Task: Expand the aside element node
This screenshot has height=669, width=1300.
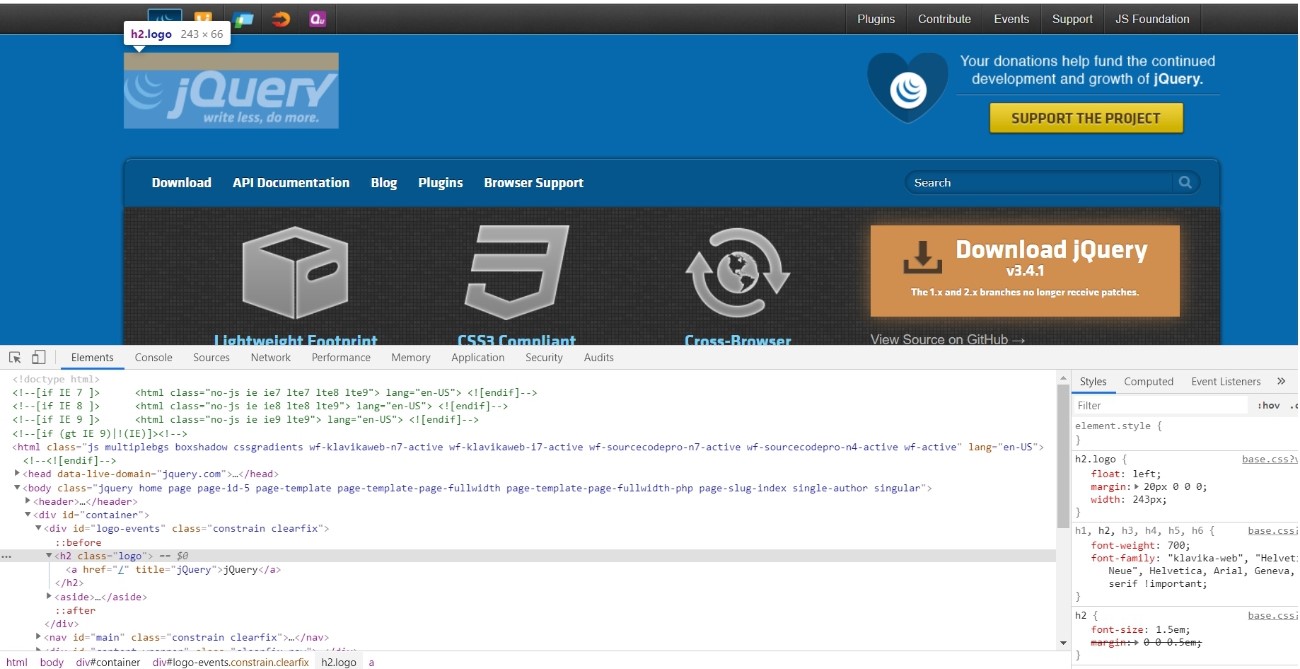Action: coord(49,596)
